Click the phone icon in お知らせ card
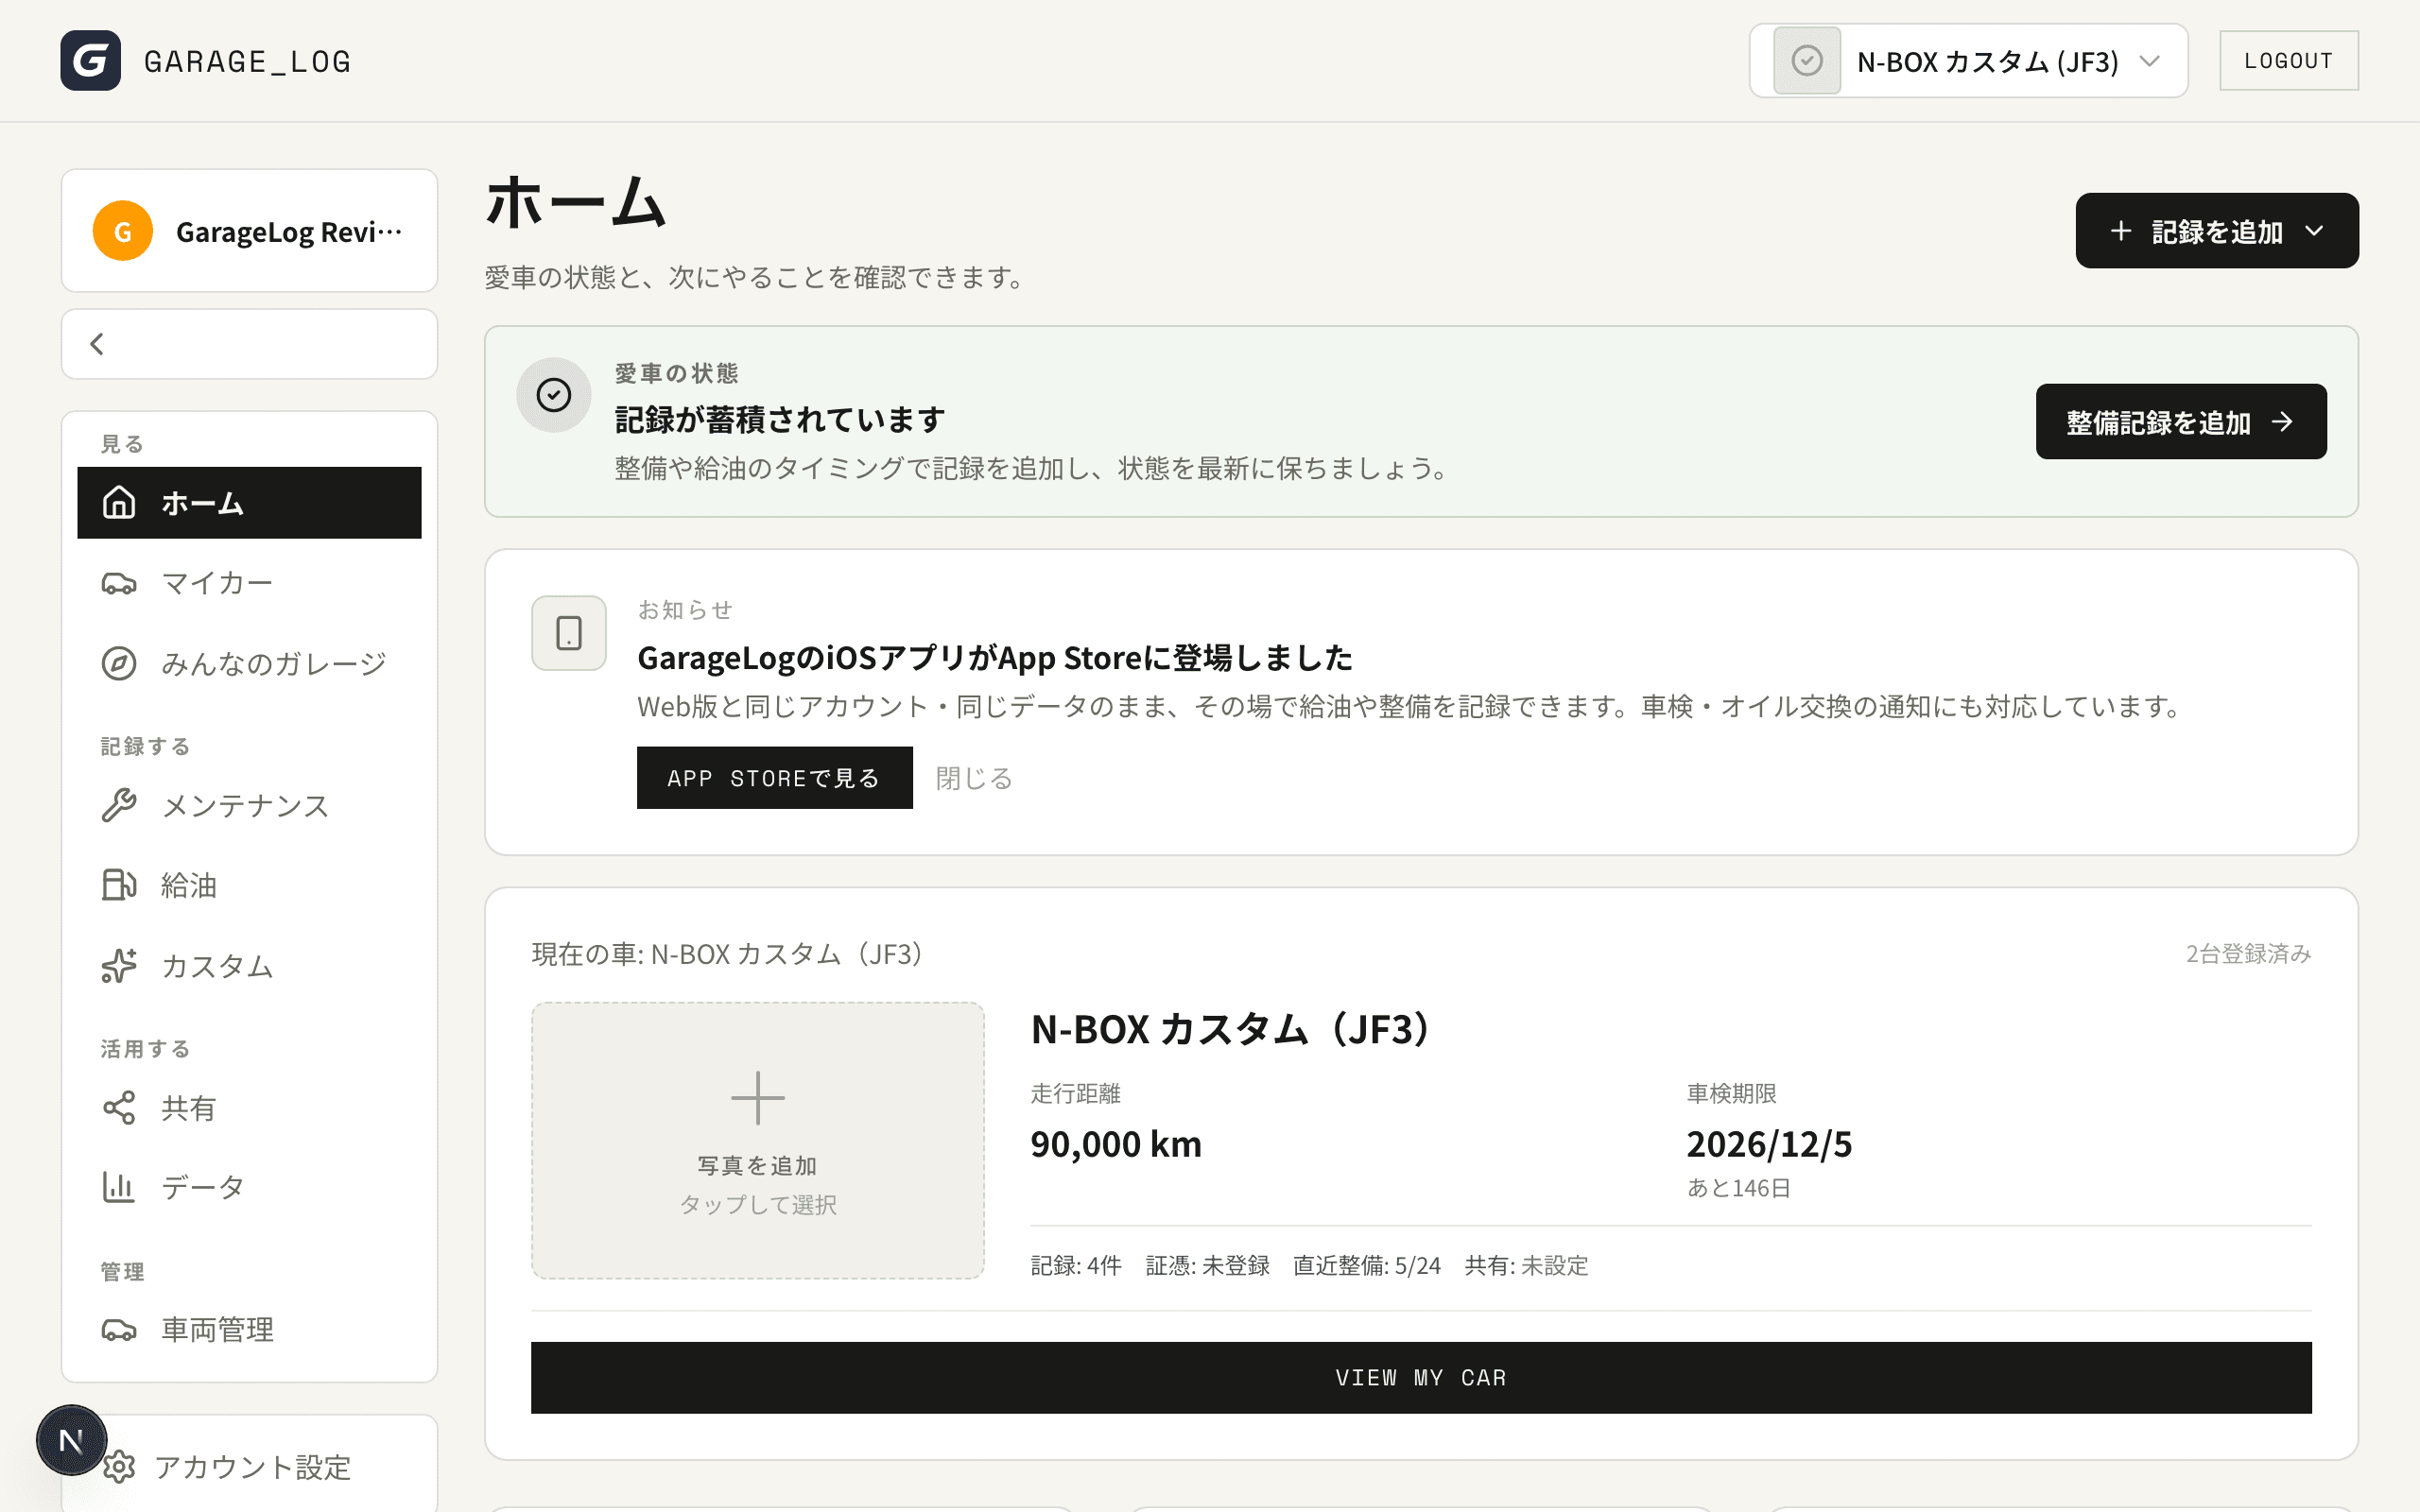 click(x=568, y=633)
